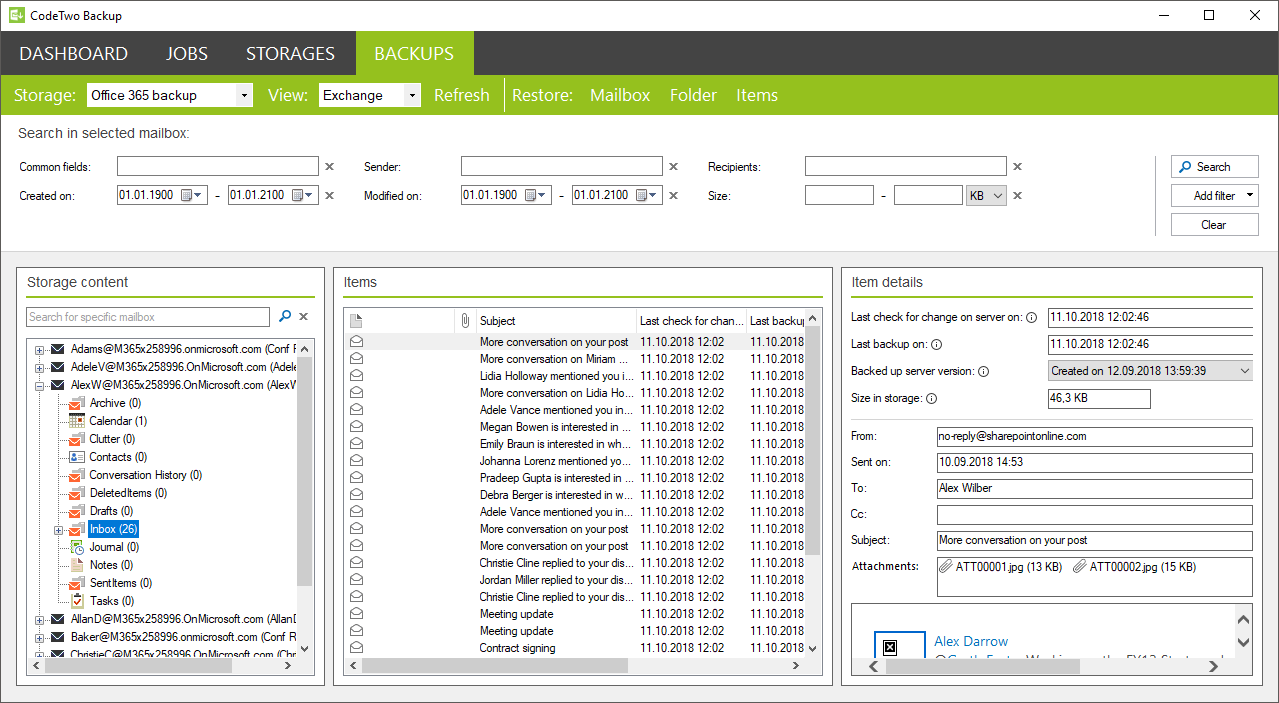This screenshot has height=703, width=1279.
Task: Click info icon next to Size in storage
Action: click(x=931, y=399)
